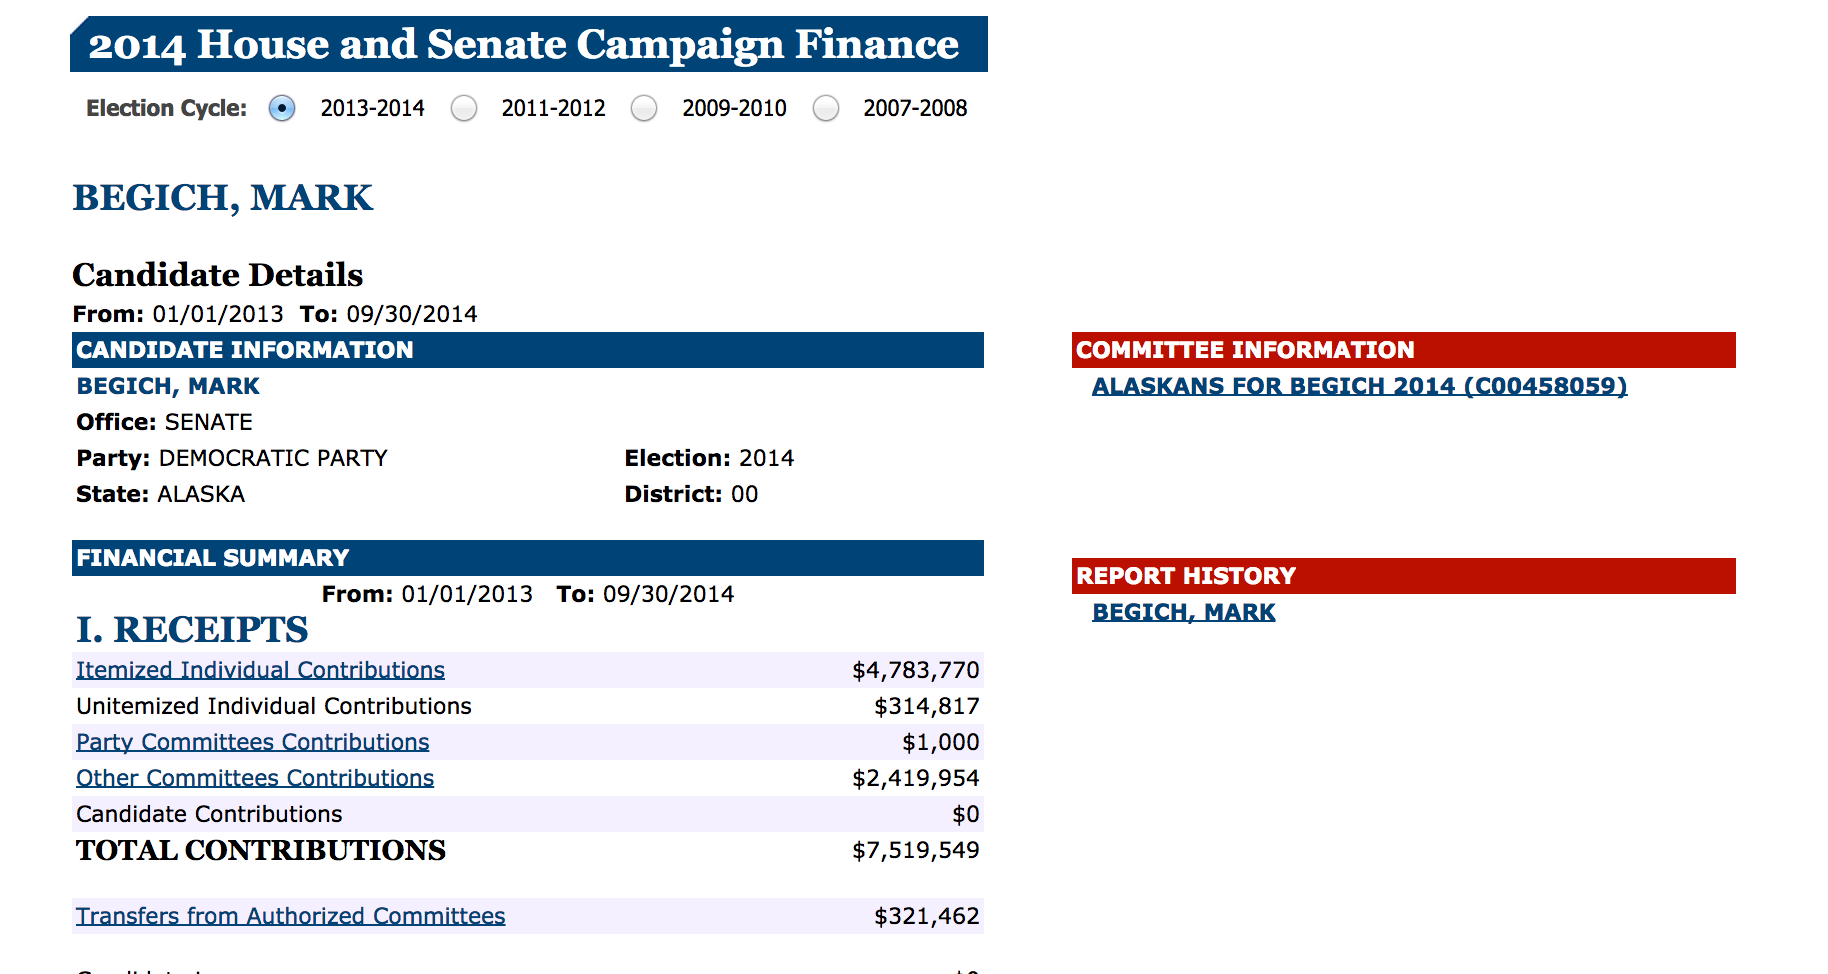Select the 2011-2012 election cycle radio button
1828x974 pixels.
[464, 108]
